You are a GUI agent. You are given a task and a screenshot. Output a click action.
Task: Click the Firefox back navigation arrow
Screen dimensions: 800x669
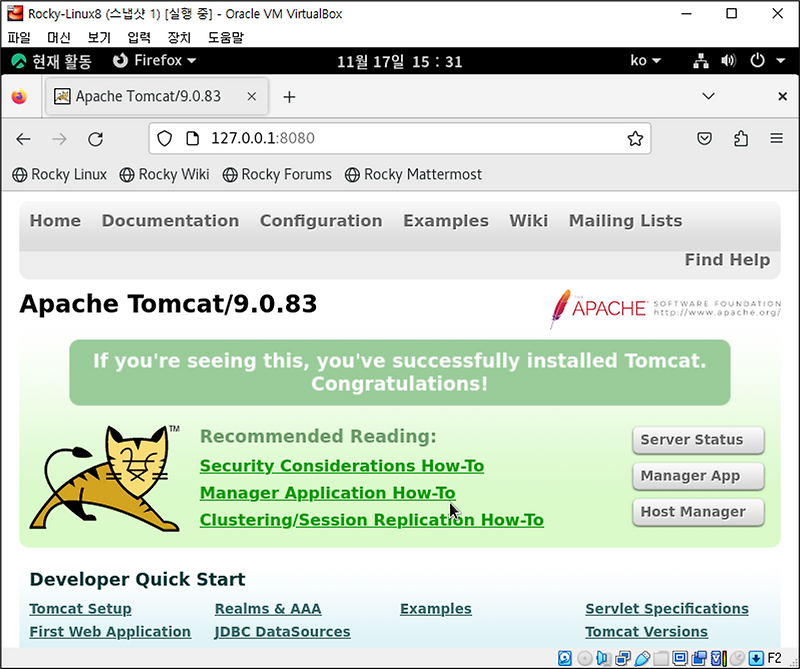point(23,139)
